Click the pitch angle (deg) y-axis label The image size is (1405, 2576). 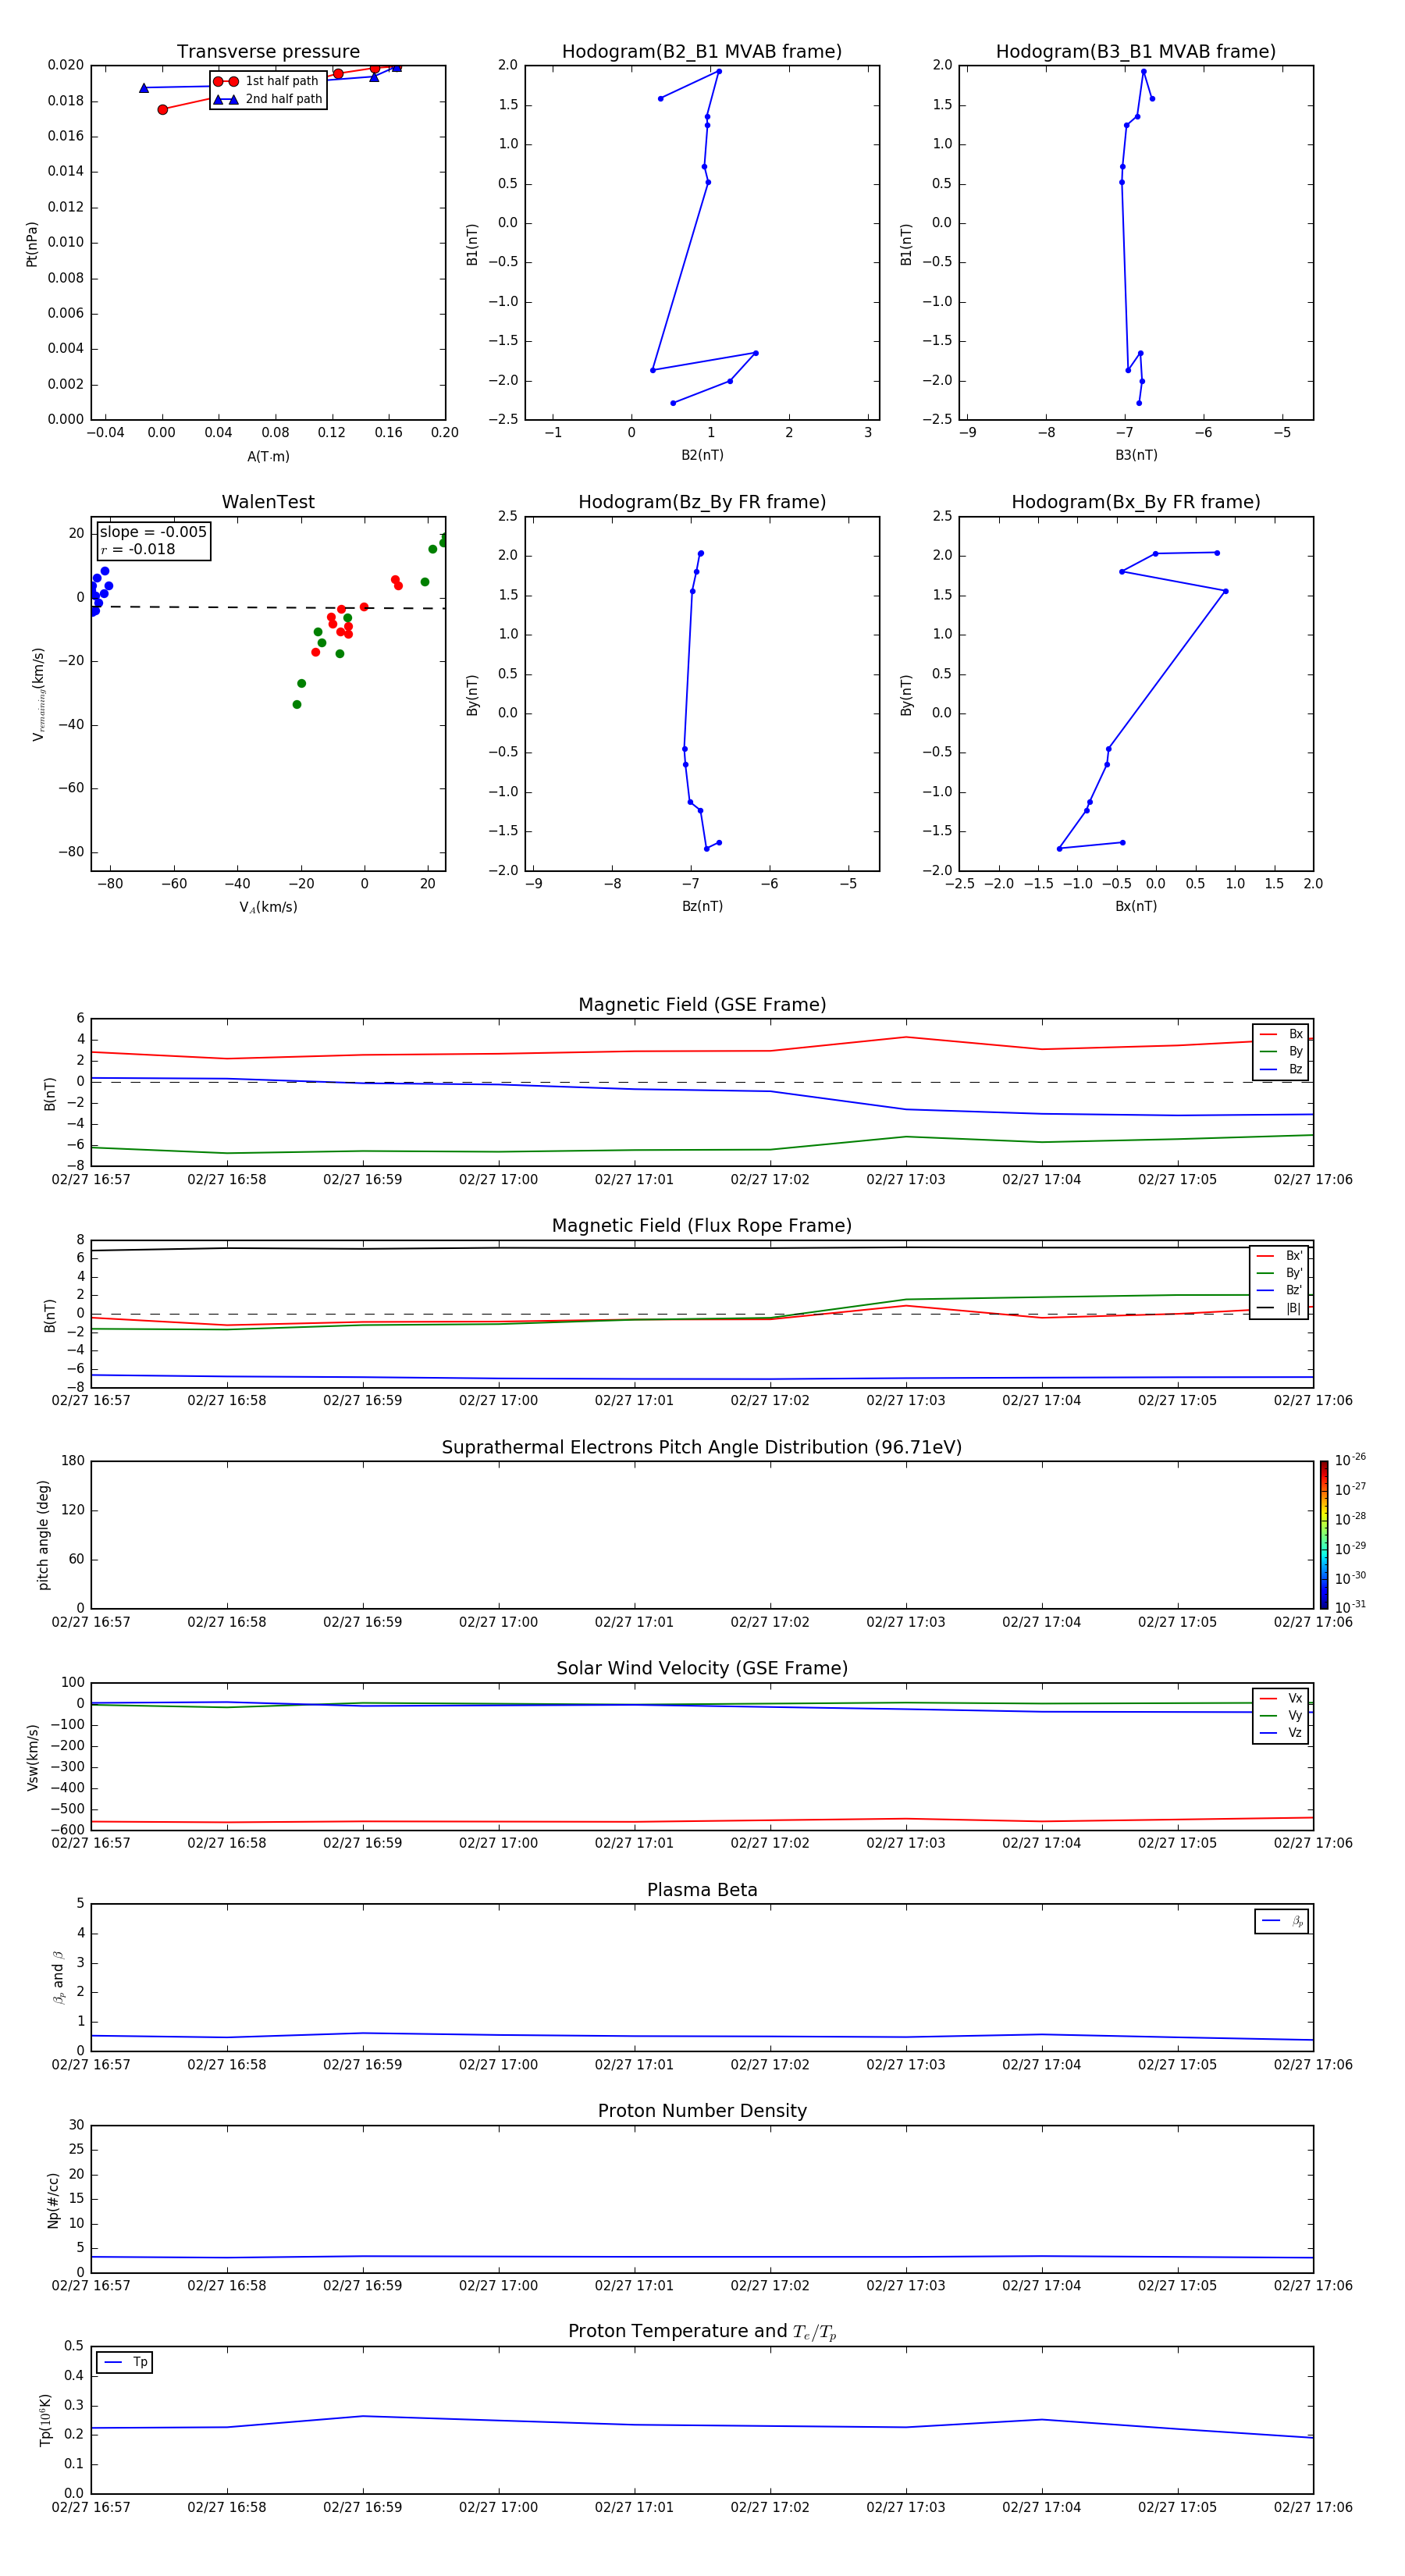[x=43, y=1535]
